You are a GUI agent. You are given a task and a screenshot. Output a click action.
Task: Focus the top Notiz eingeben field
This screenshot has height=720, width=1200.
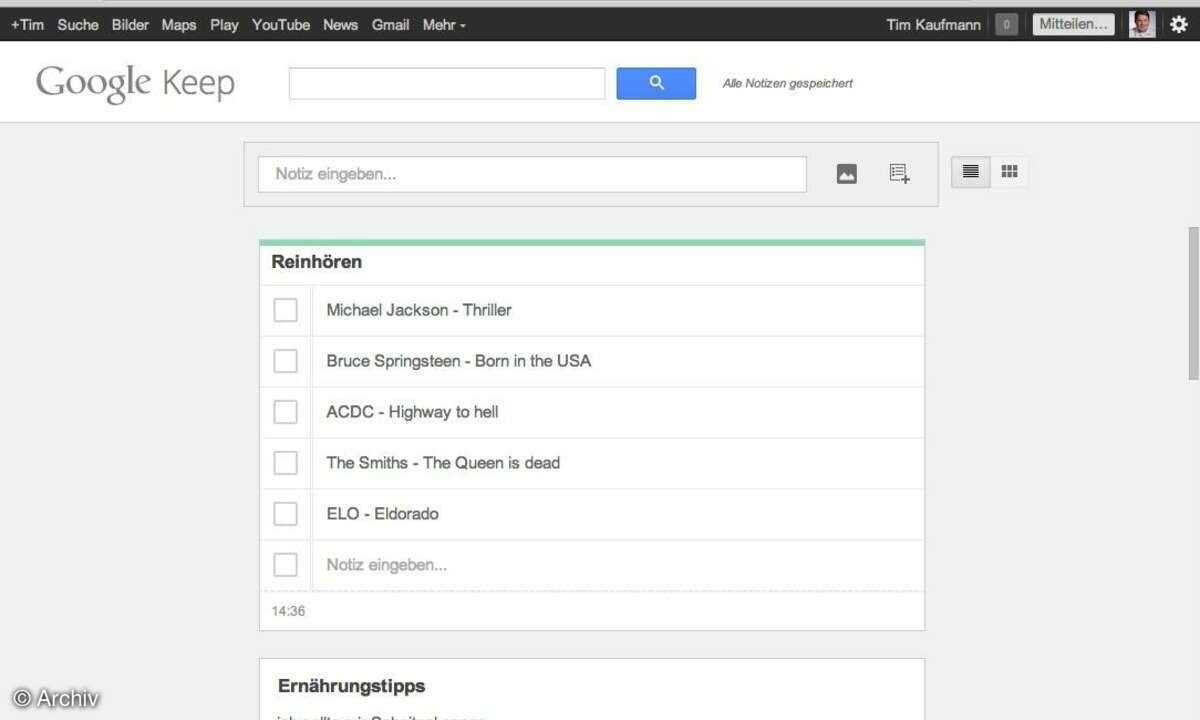point(532,174)
